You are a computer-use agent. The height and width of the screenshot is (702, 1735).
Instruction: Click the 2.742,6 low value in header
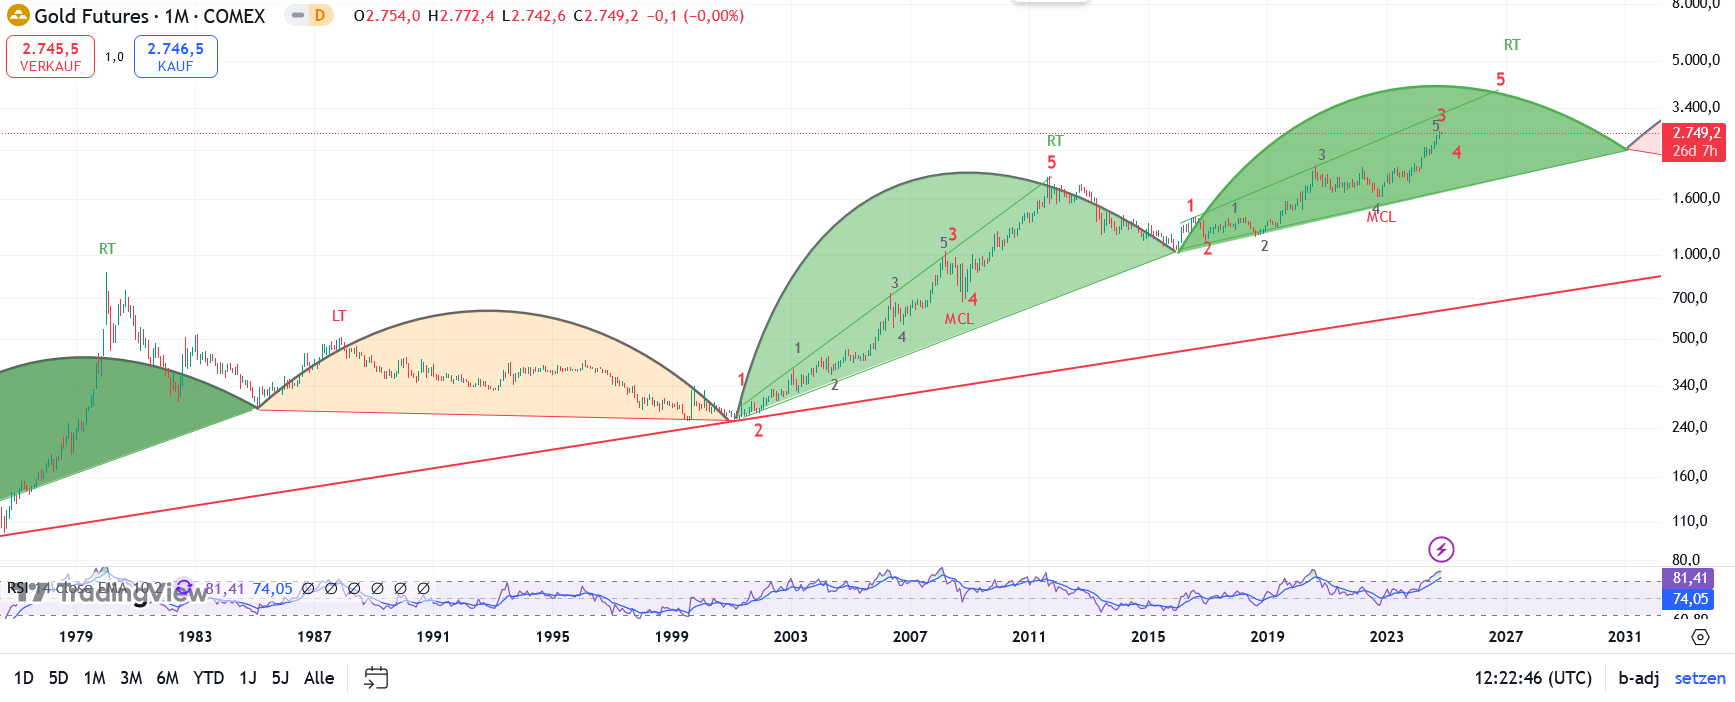click(539, 16)
